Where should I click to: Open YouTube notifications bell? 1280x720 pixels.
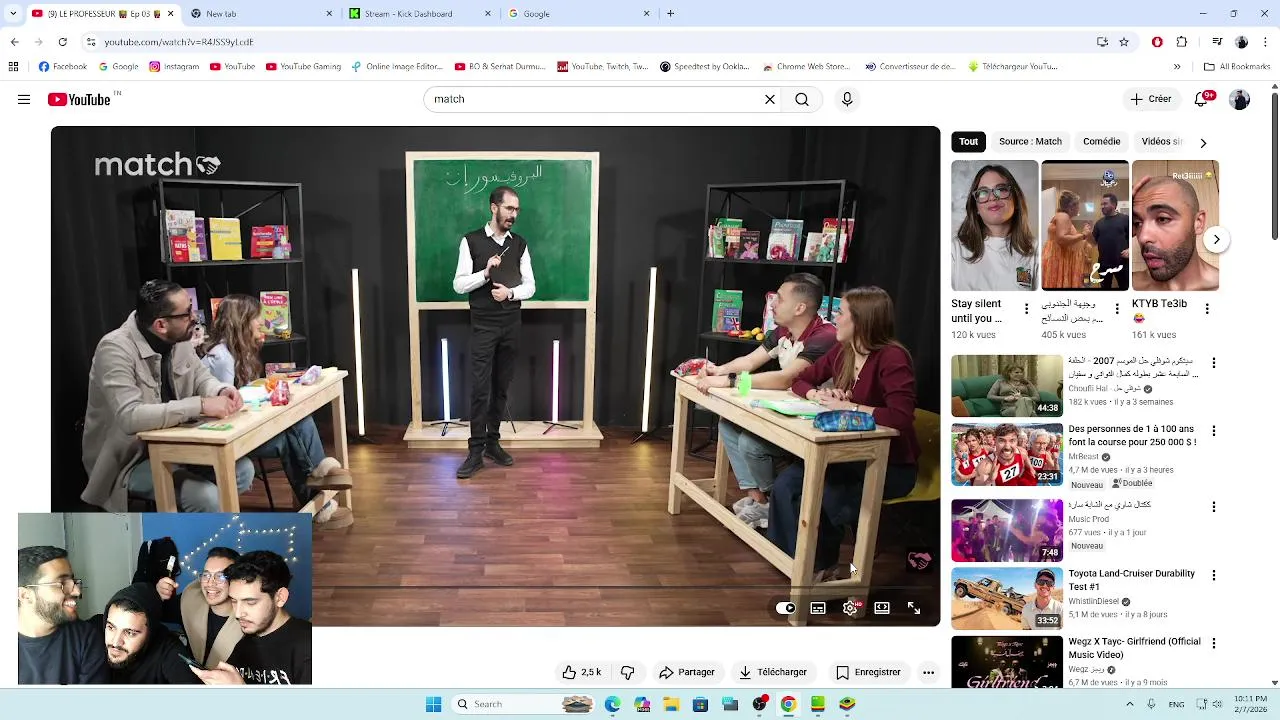1203,99
